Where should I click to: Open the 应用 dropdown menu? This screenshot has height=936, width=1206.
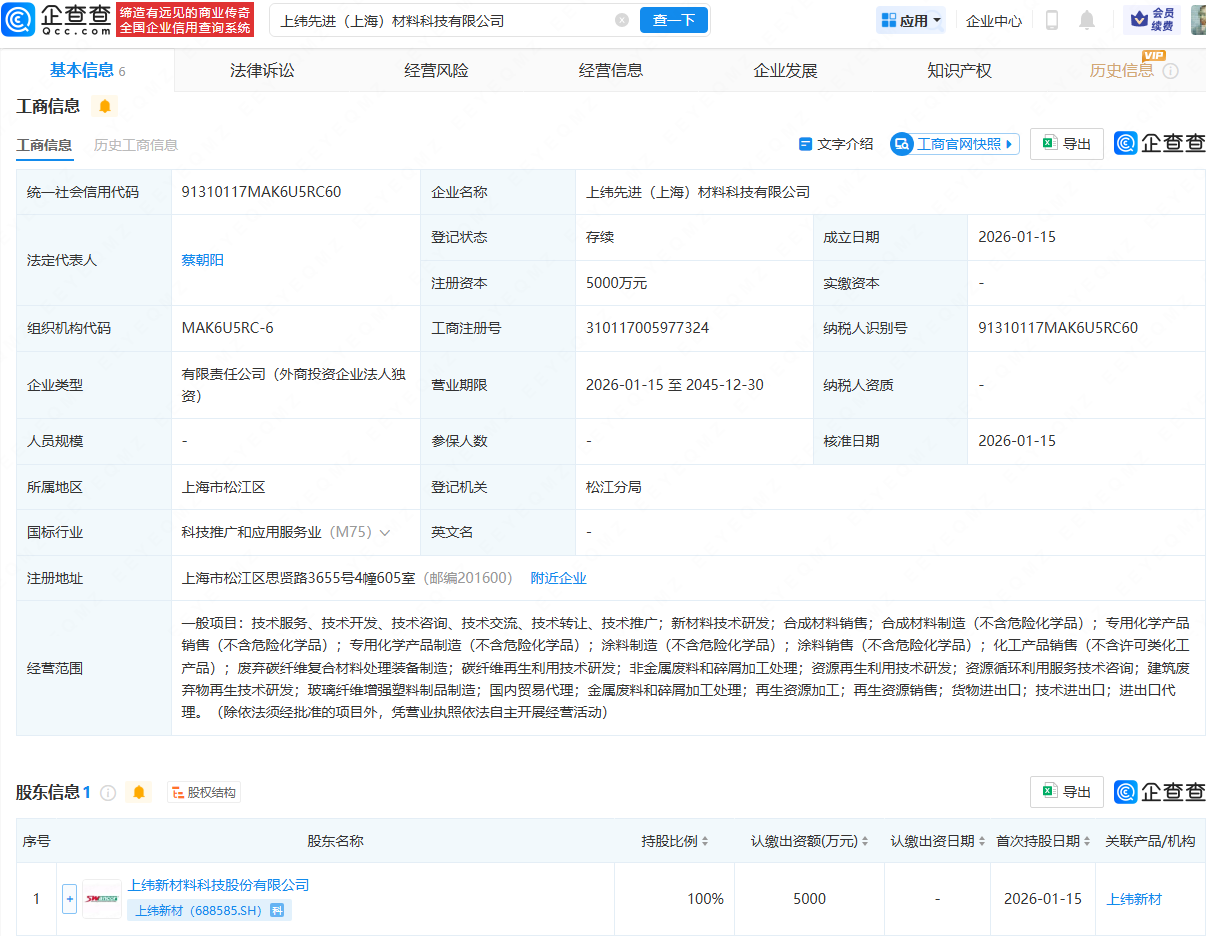click(911, 20)
